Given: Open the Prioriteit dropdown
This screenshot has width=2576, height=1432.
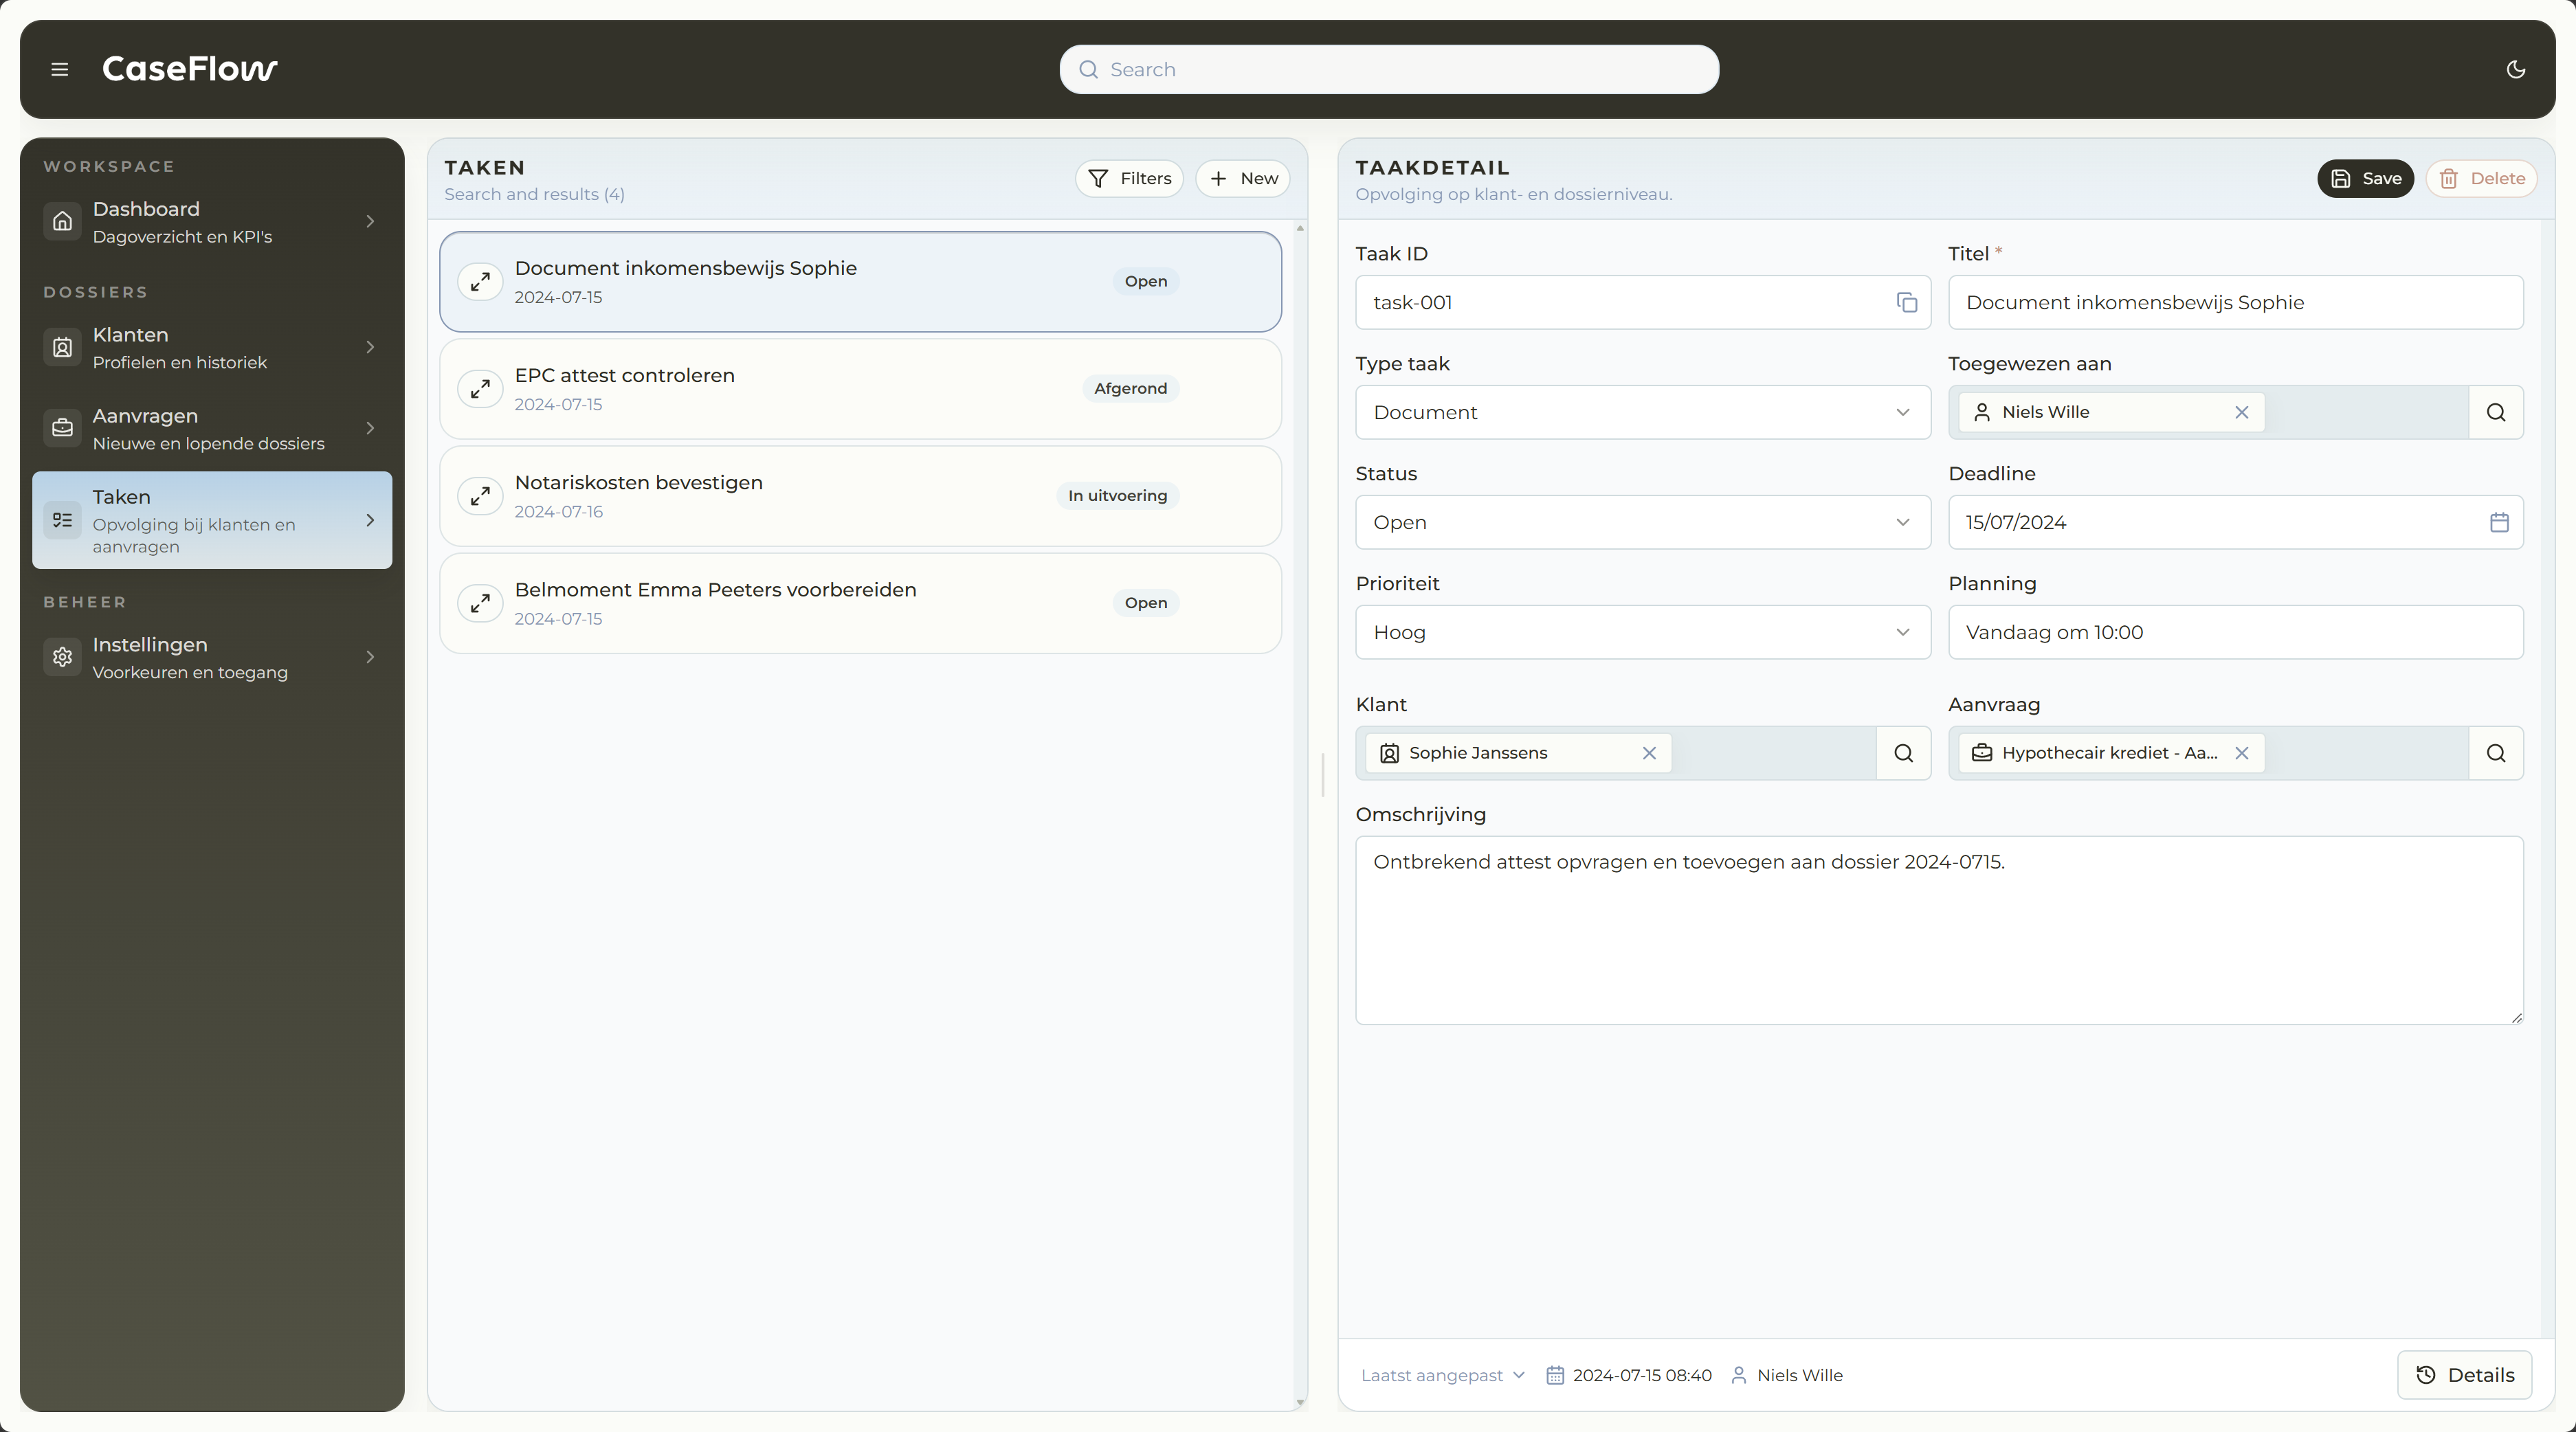Looking at the screenshot, I should click(x=1642, y=632).
